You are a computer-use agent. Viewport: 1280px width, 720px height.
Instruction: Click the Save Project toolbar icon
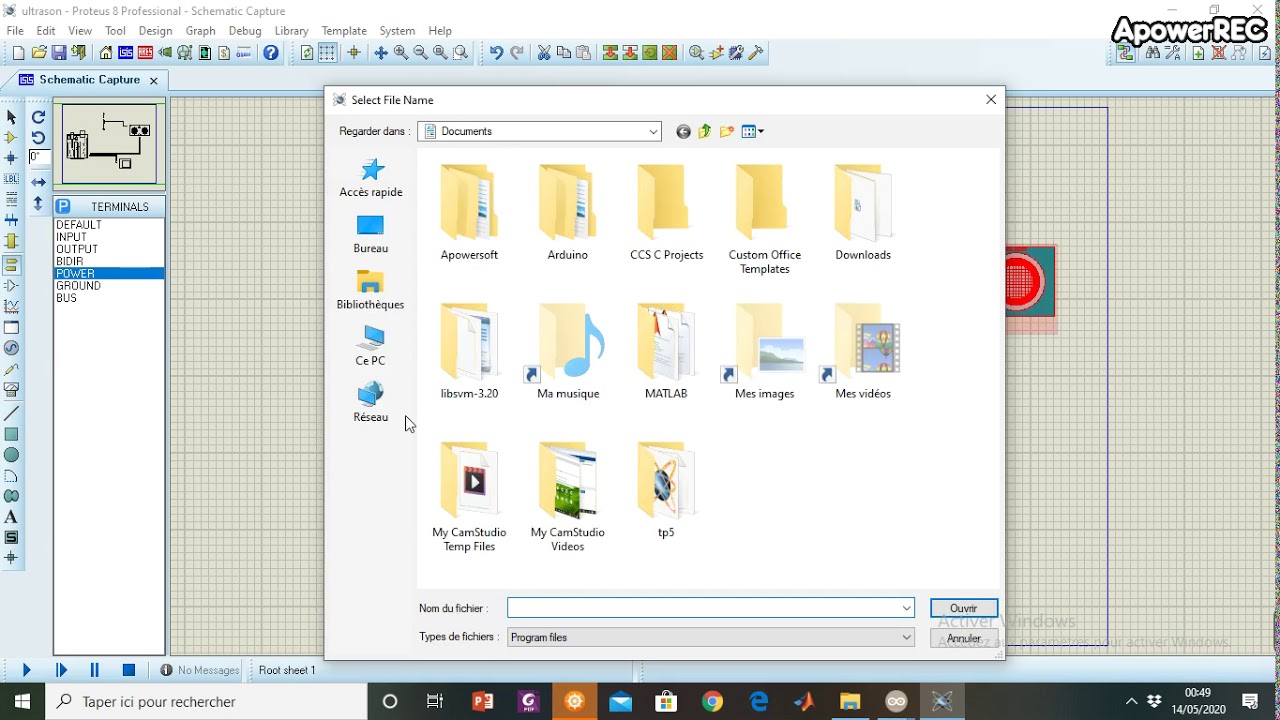point(59,53)
